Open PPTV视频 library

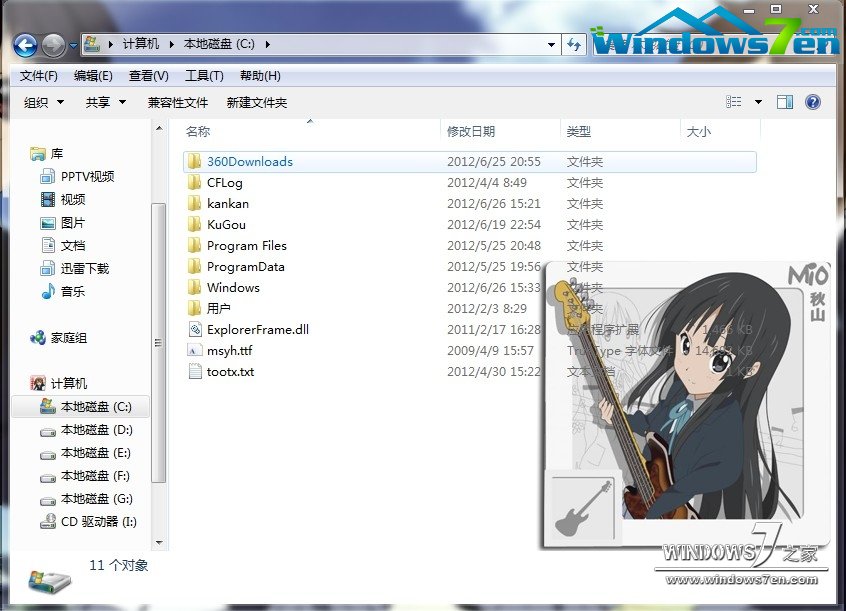pos(87,176)
